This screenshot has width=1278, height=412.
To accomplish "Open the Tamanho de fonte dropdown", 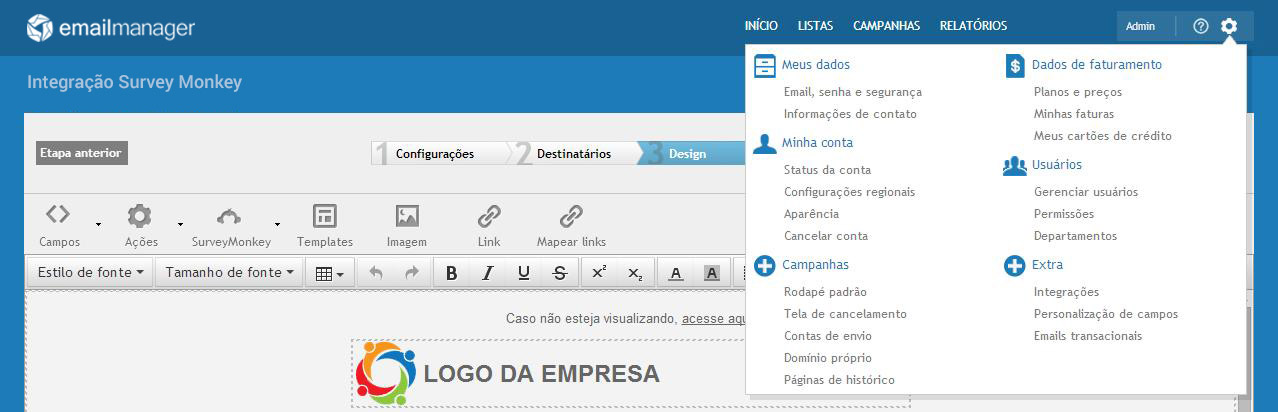I will (230, 272).
